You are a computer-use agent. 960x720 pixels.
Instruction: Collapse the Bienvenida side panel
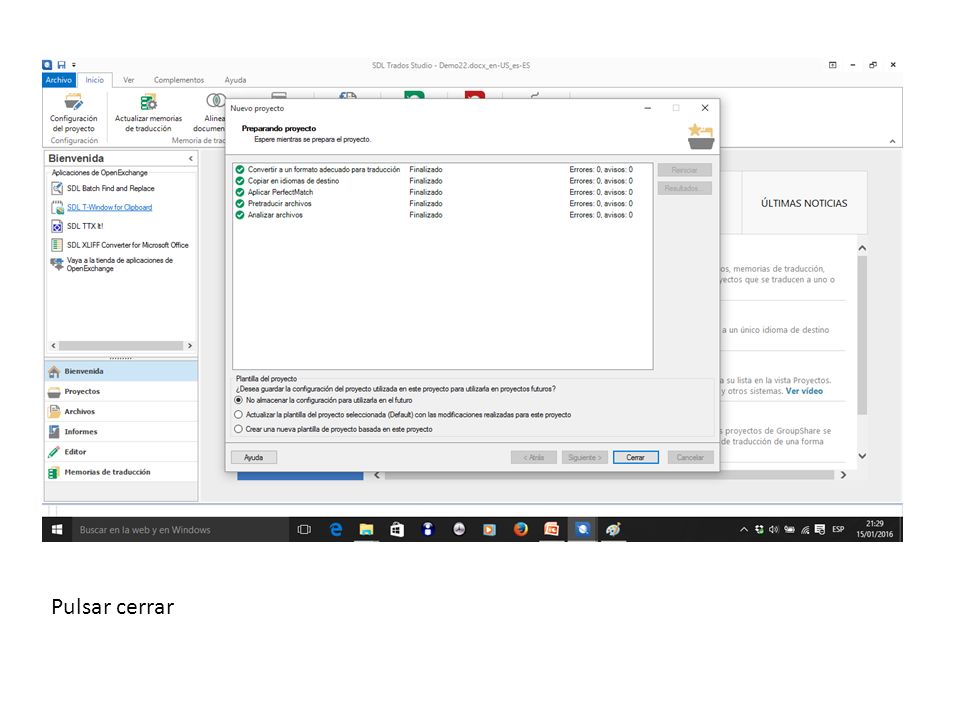pos(191,159)
